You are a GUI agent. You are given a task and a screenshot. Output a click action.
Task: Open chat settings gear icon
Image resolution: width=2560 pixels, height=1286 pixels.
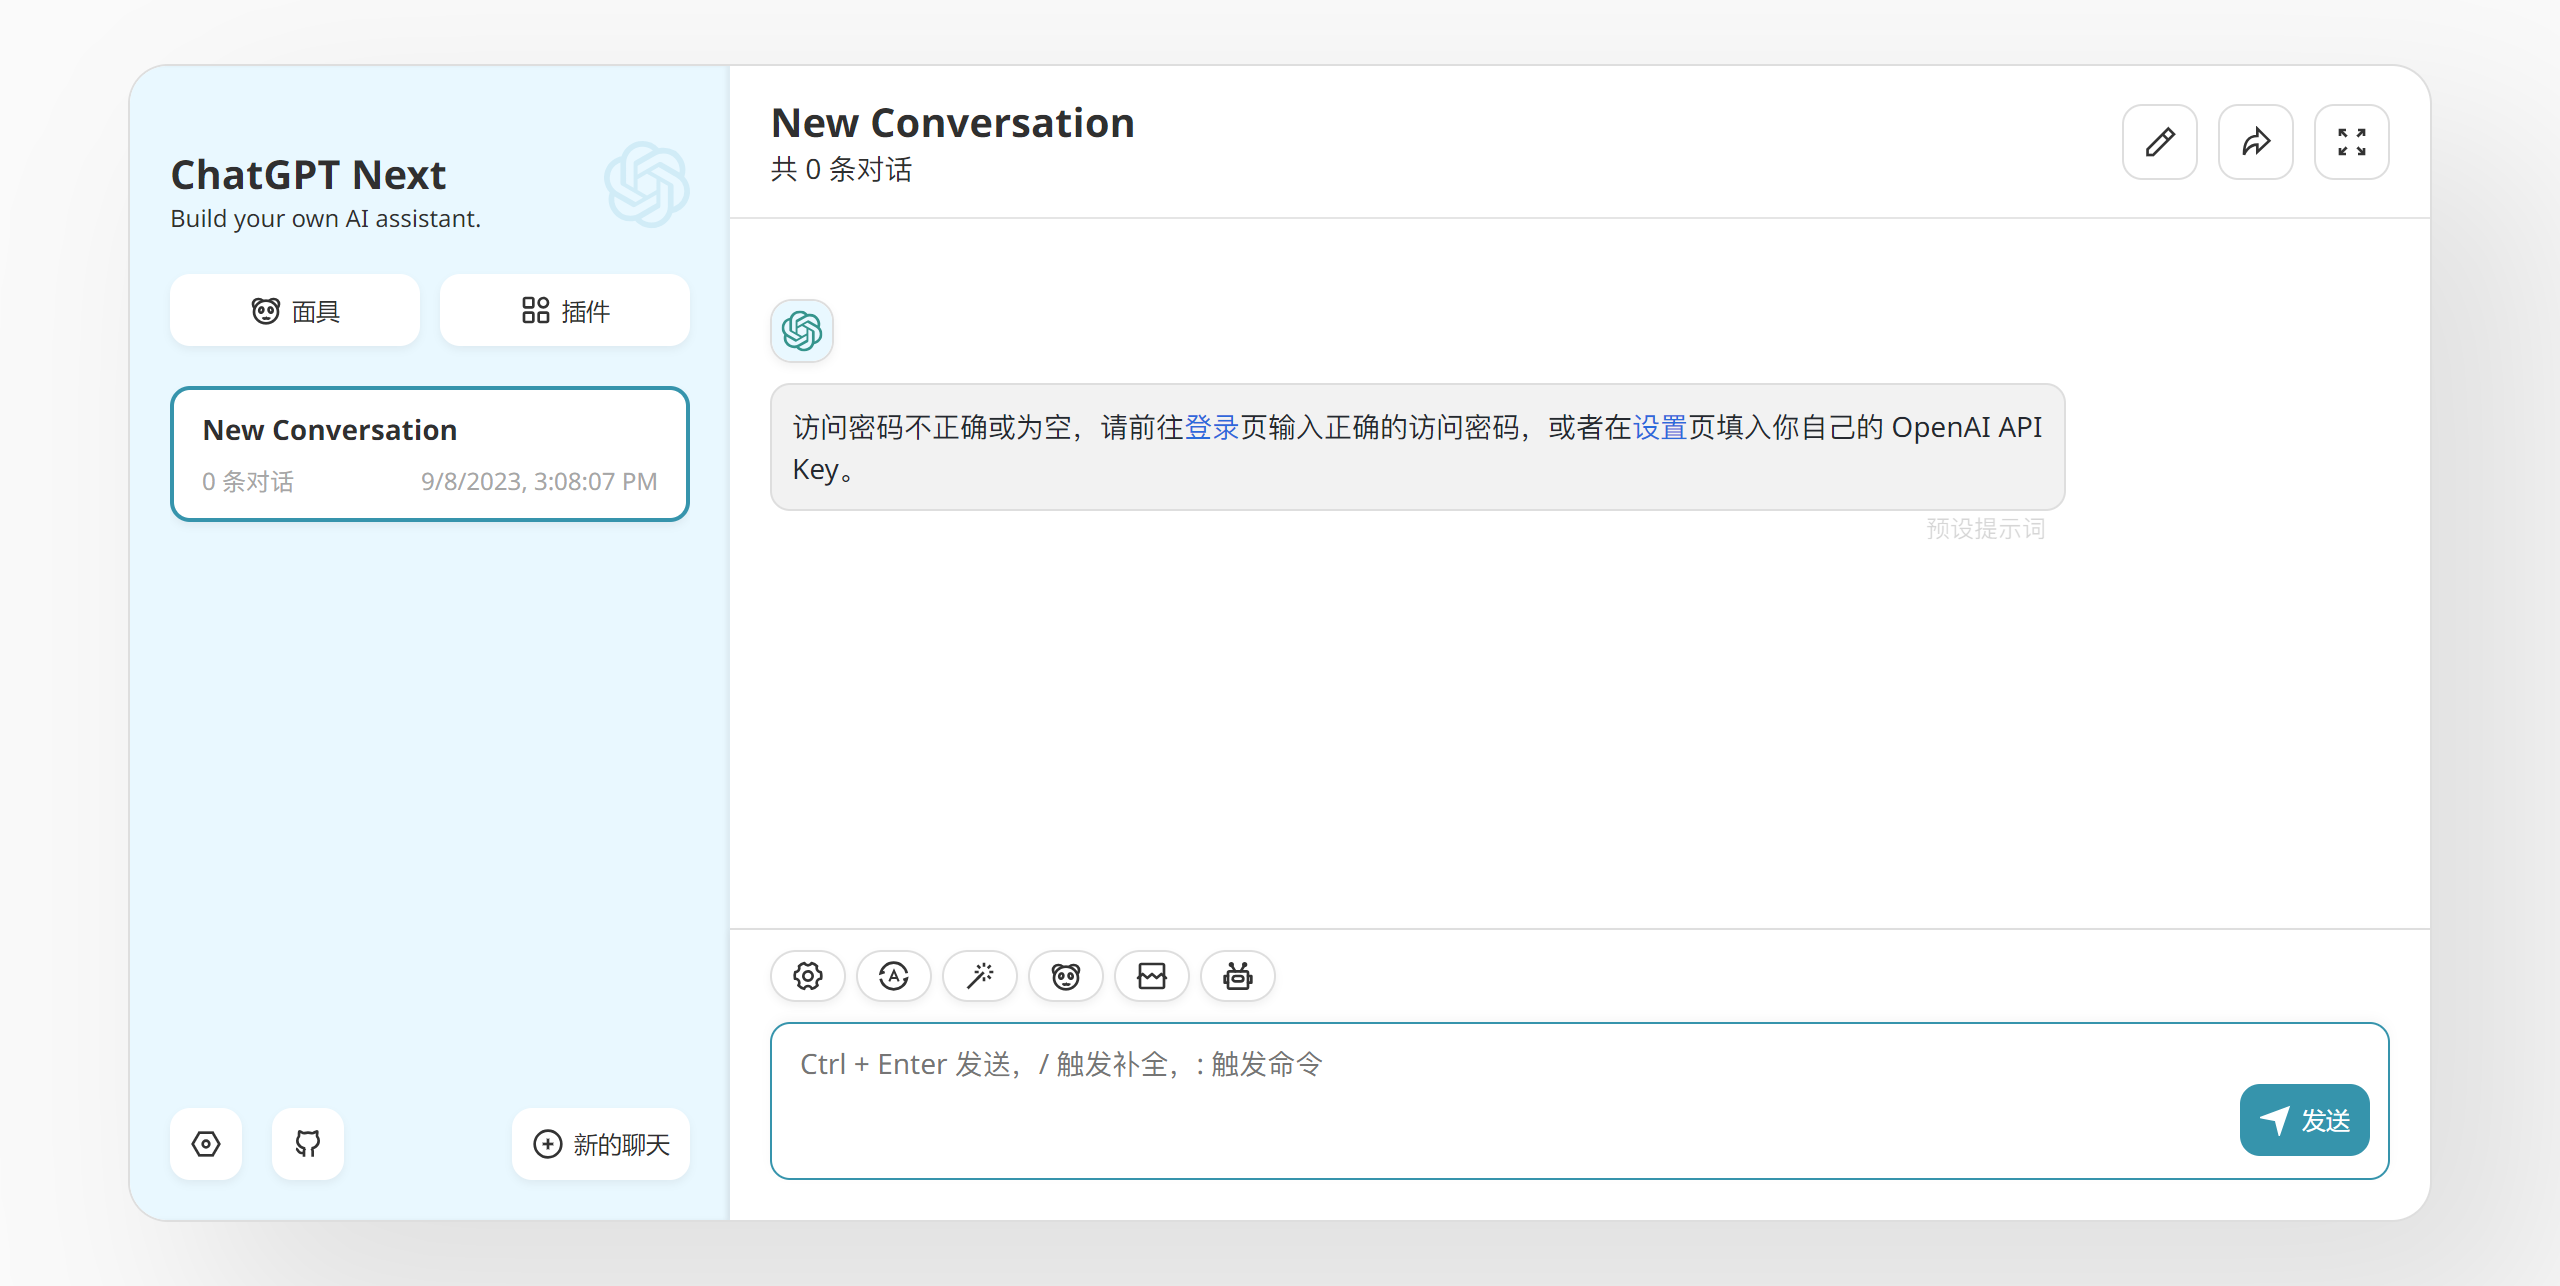(808, 976)
